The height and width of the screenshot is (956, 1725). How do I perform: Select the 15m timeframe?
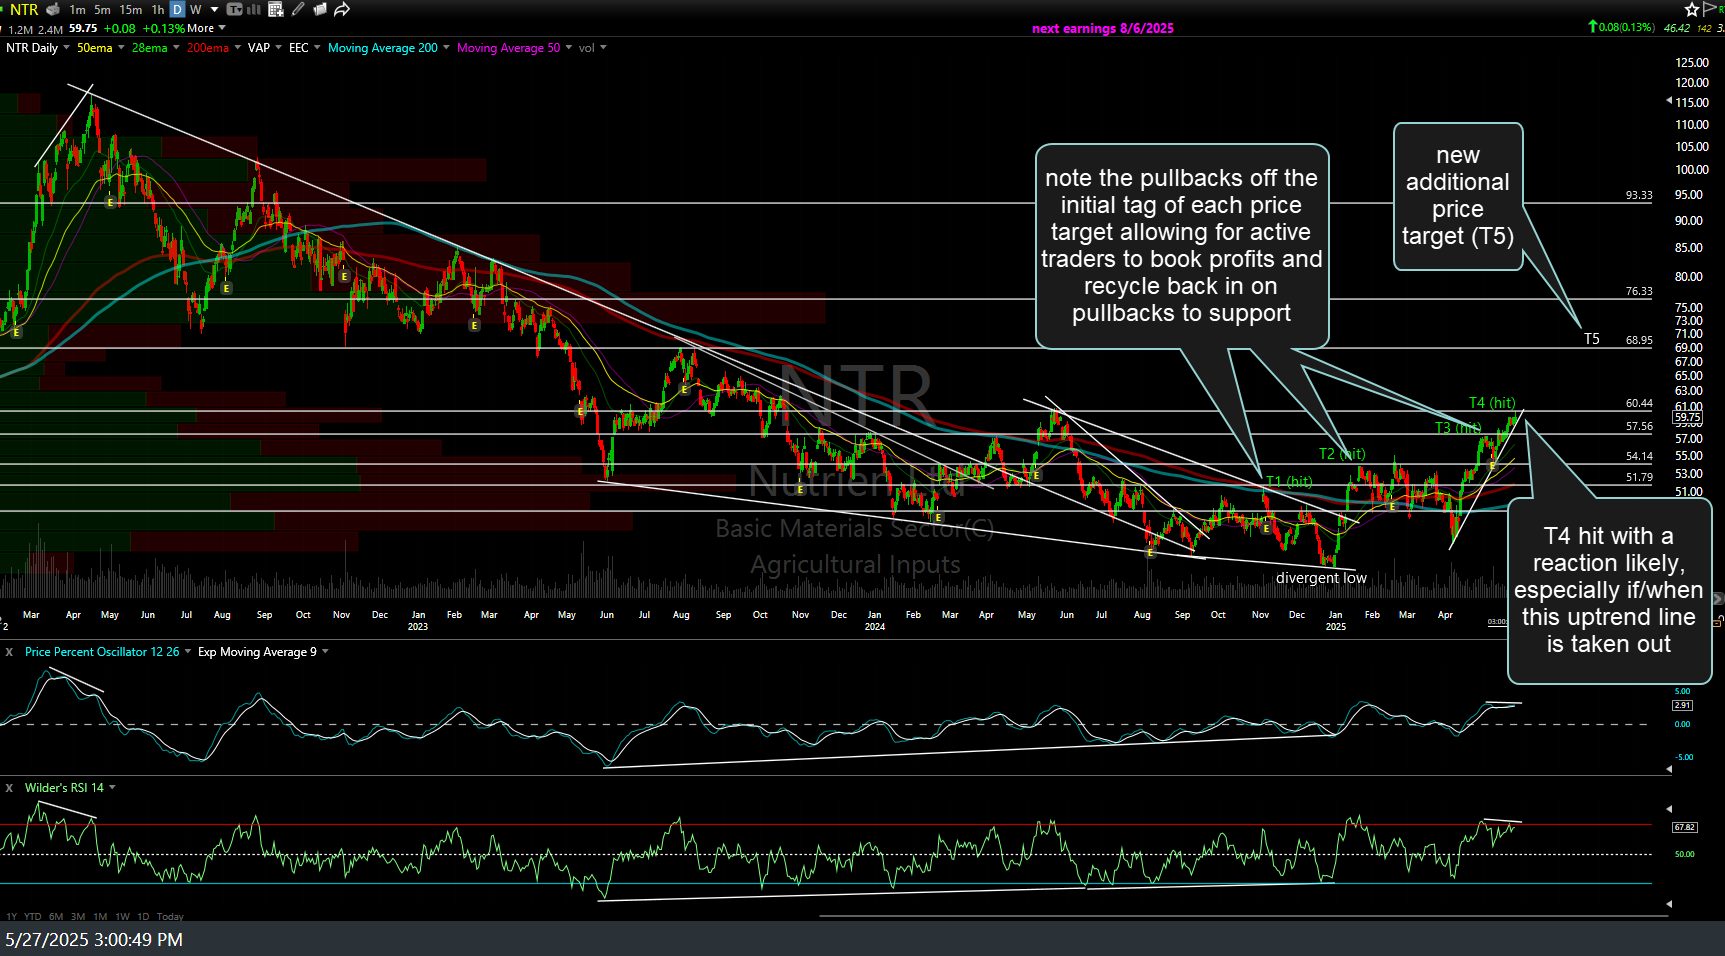click(130, 9)
